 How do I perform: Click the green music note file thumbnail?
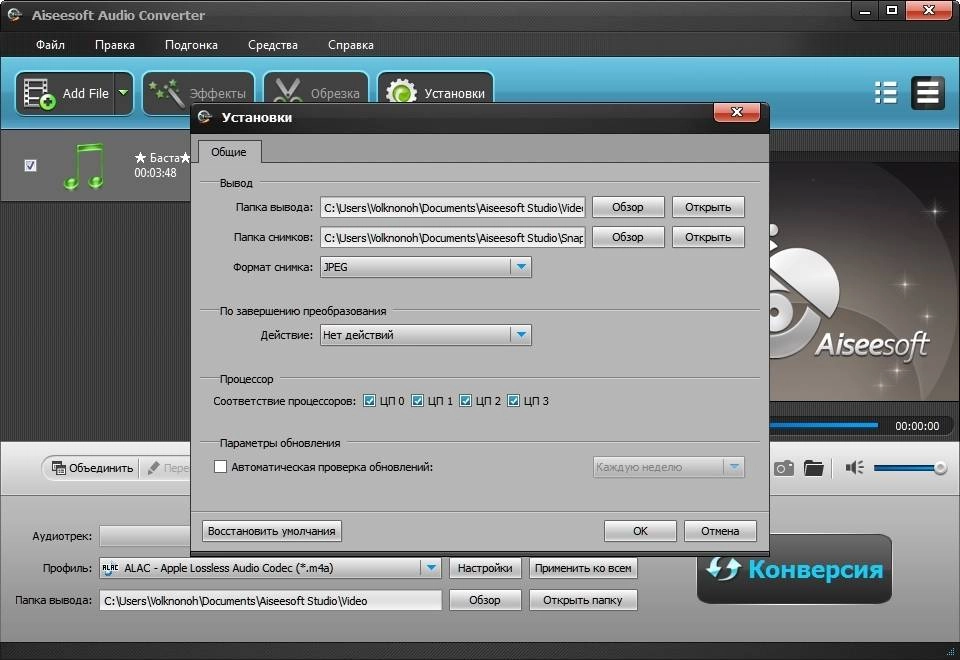click(84, 166)
